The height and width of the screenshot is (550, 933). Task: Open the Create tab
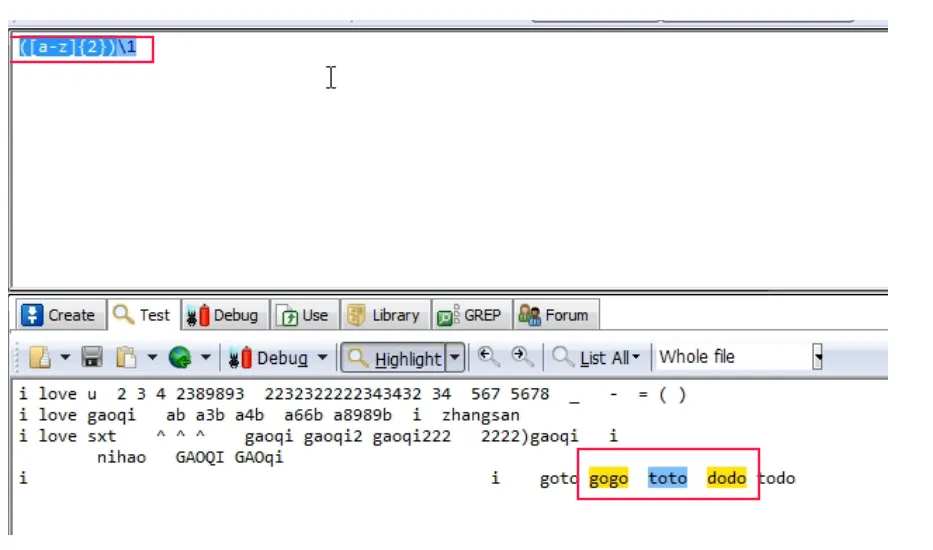61,315
